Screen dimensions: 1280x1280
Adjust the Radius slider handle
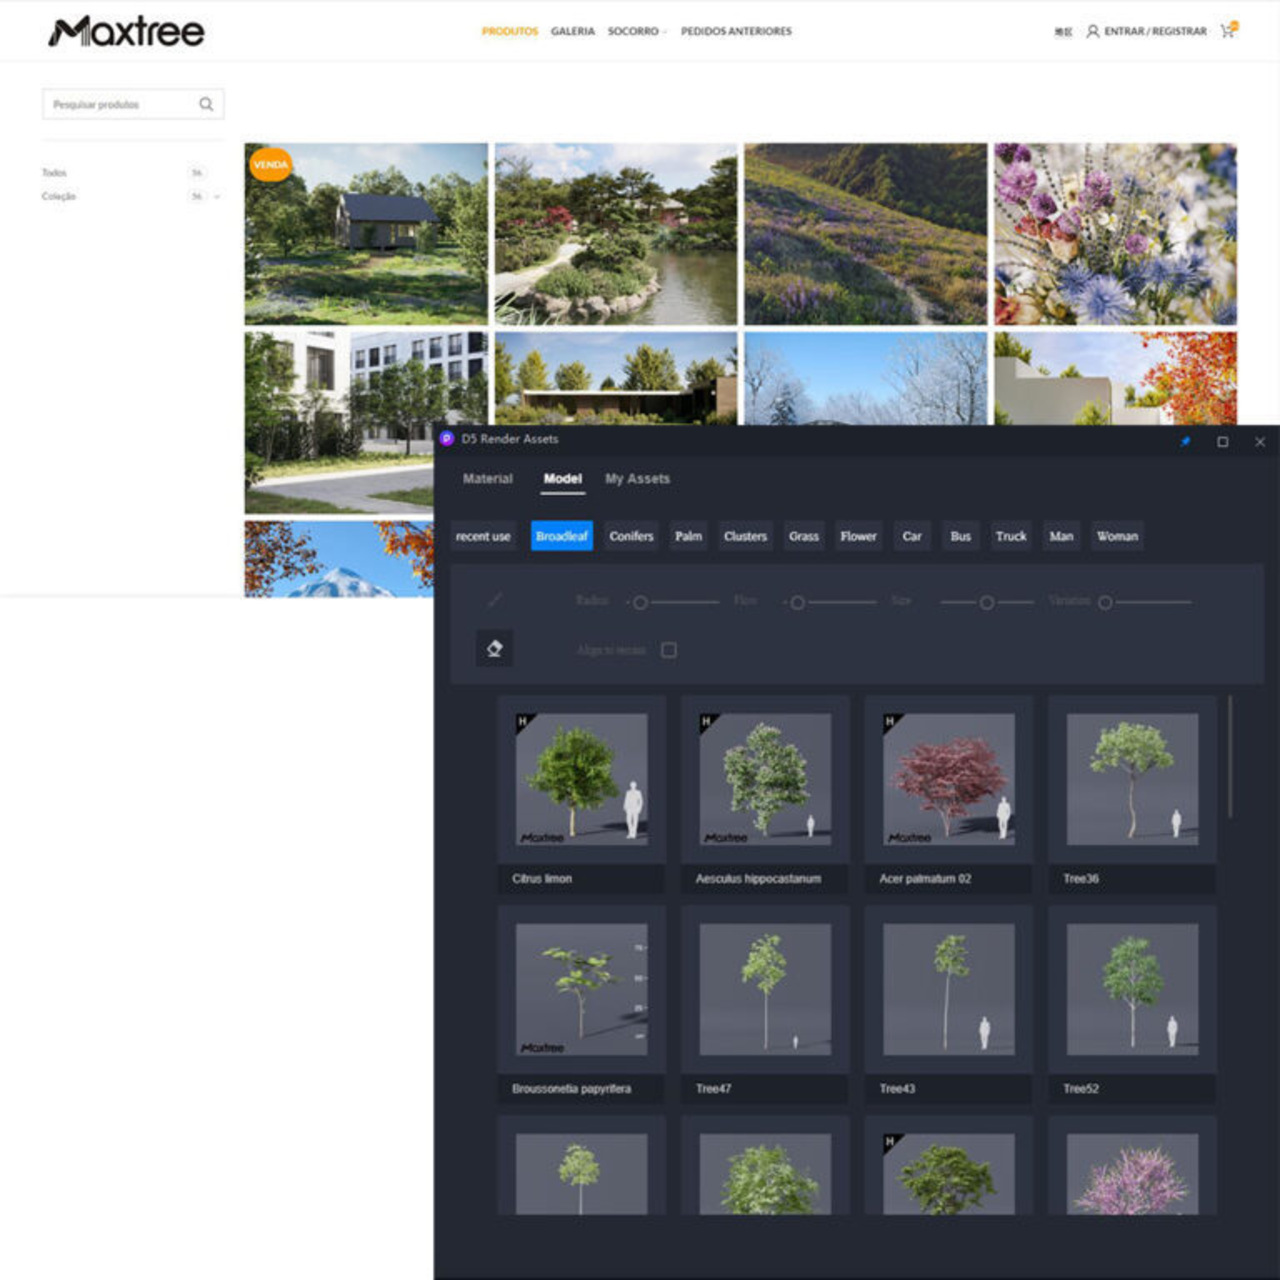click(x=640, y=602)
